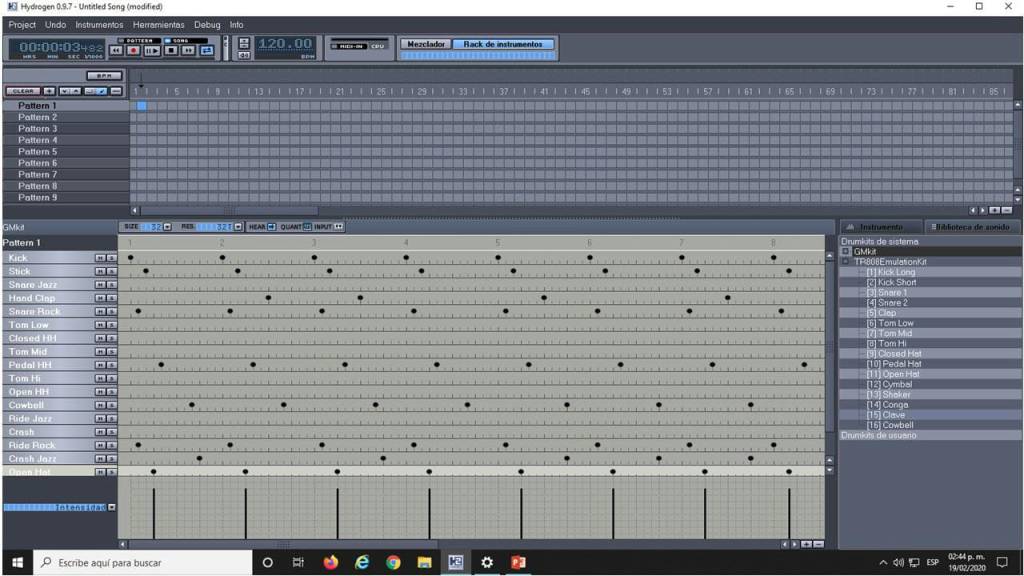1024x576 pixels.
Task: Expand the GMkit drumkit tree node
Action: [846, 251]
